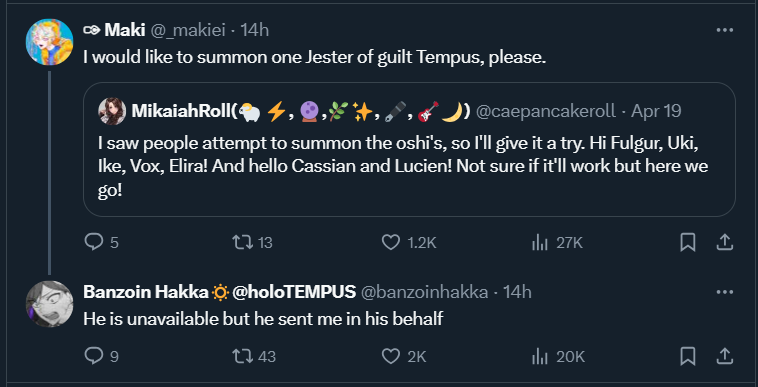Viewport: 758px width, 387px height.
Task: Open Maki's profile avatar
Action: (49, 42)
